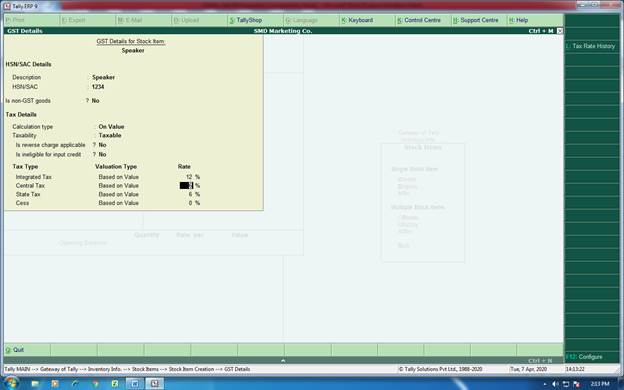Viewport: 624px width, 390px height.
Task: Click the Tally ERP 9 title bar icon
Action: tap(7, 6)
